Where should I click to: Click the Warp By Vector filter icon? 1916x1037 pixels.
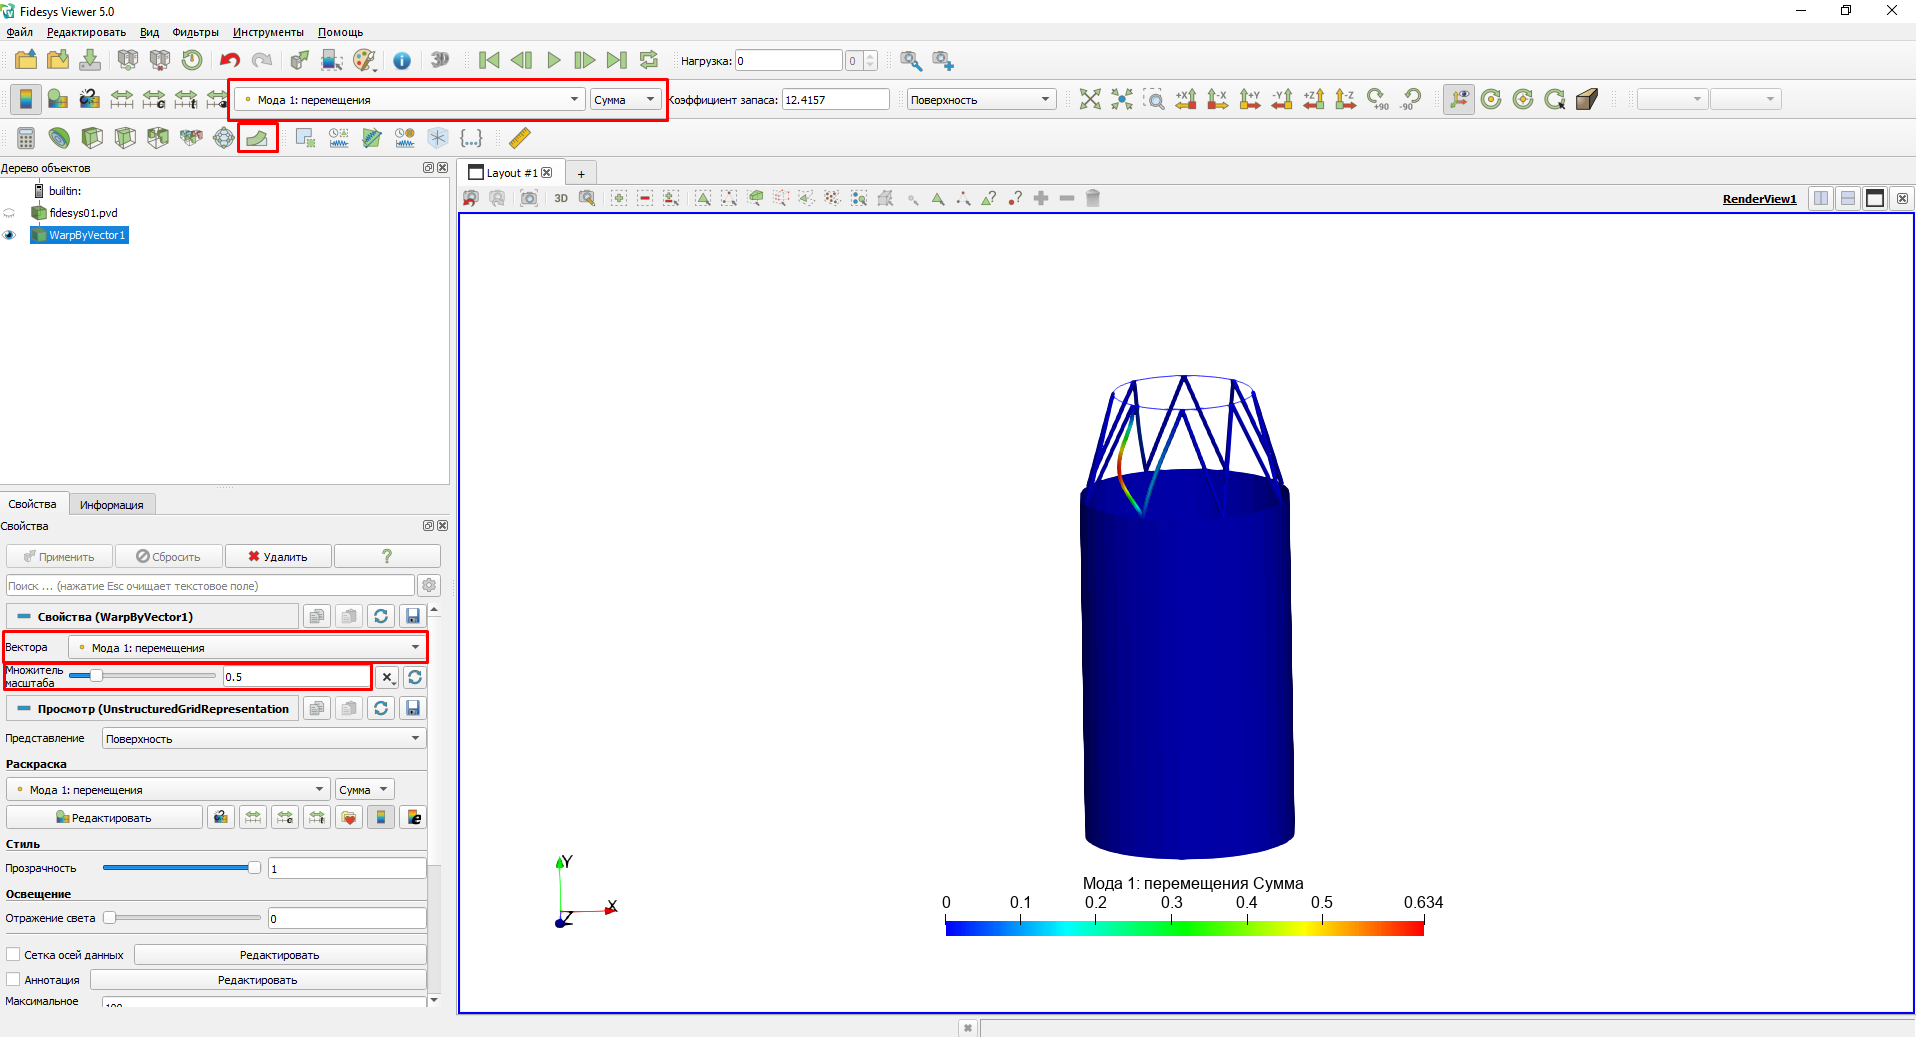[257, 138]
